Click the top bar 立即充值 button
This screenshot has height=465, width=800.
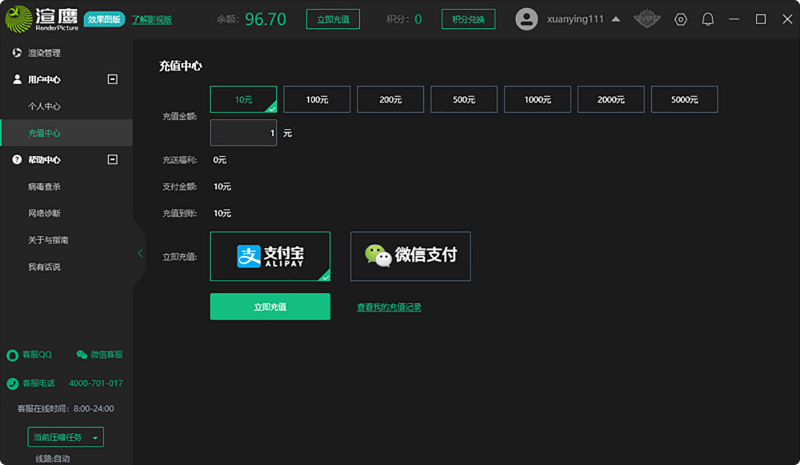(x=333, y=19)
